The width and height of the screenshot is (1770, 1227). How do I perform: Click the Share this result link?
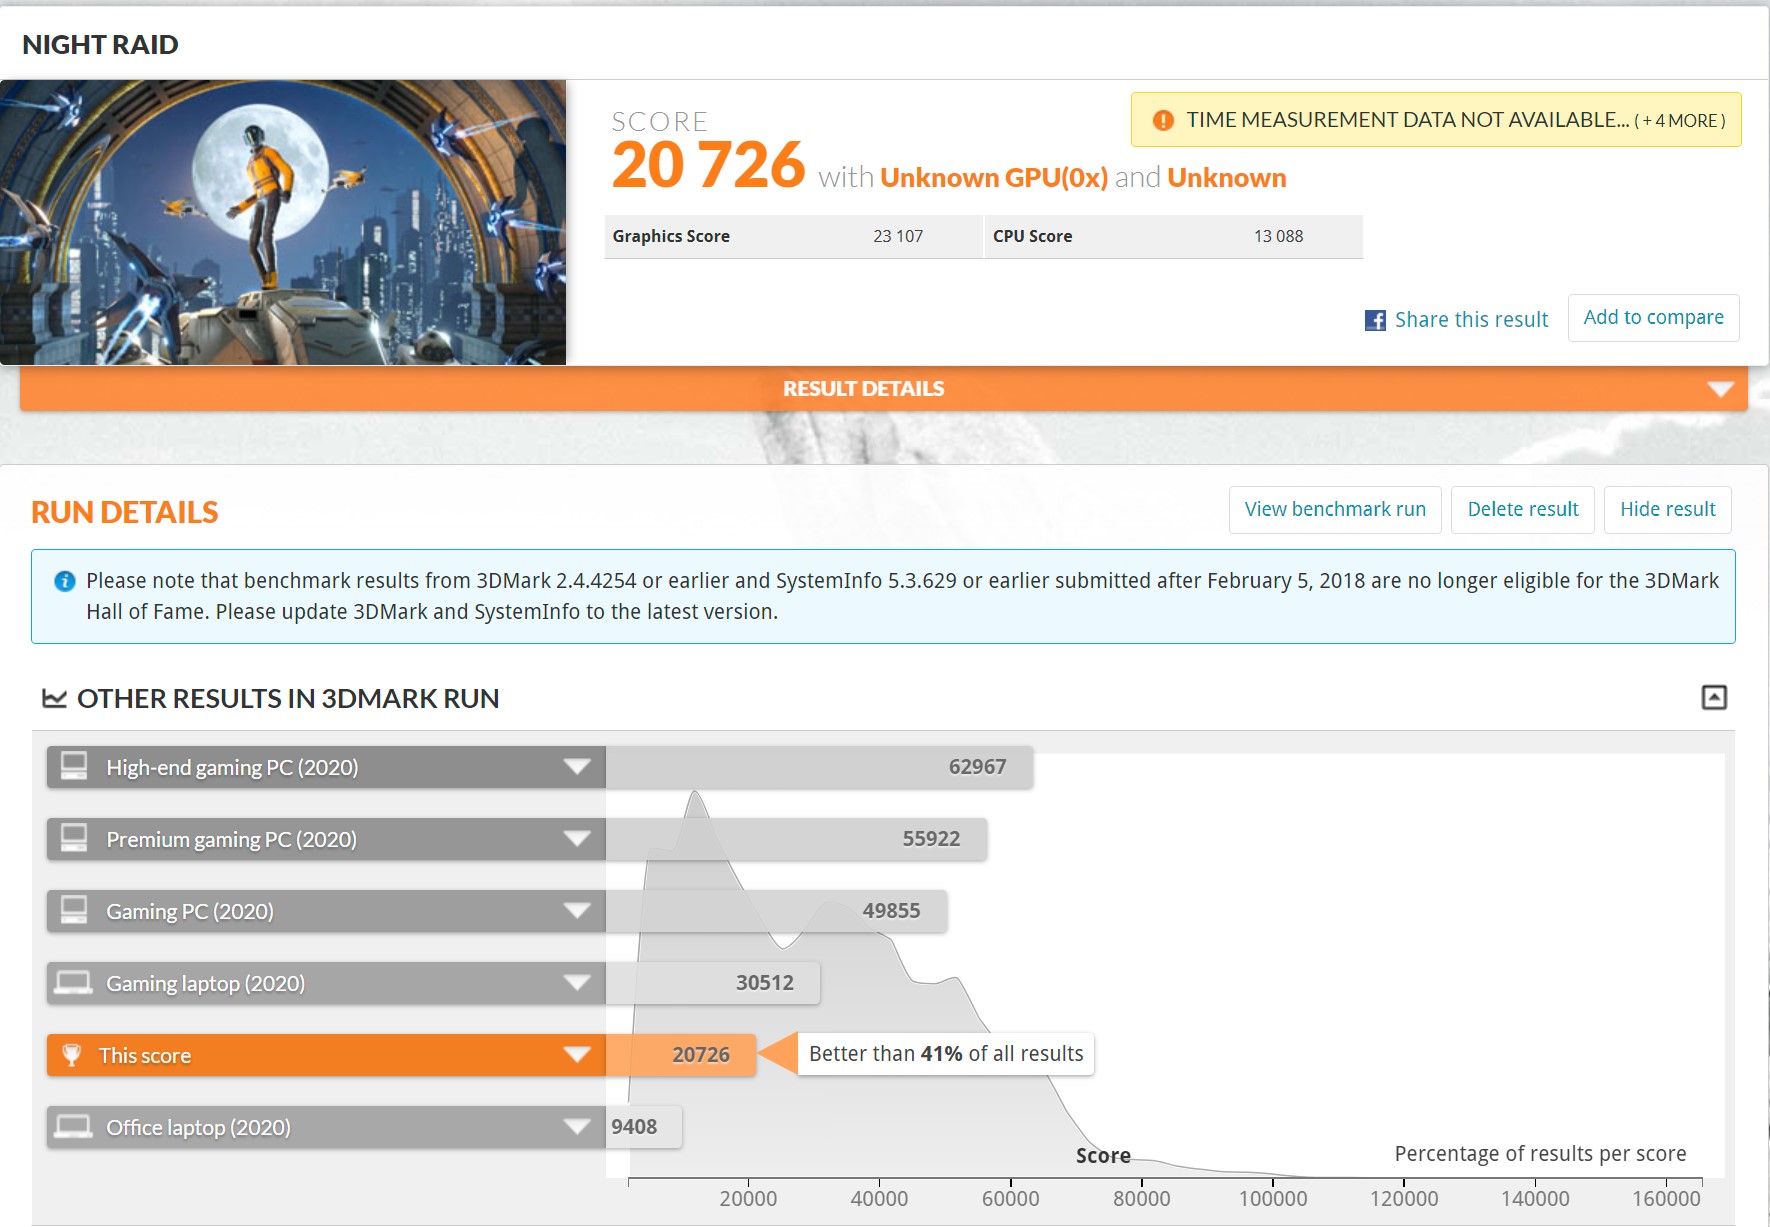pyautogui.click(x=1471, y=320)
